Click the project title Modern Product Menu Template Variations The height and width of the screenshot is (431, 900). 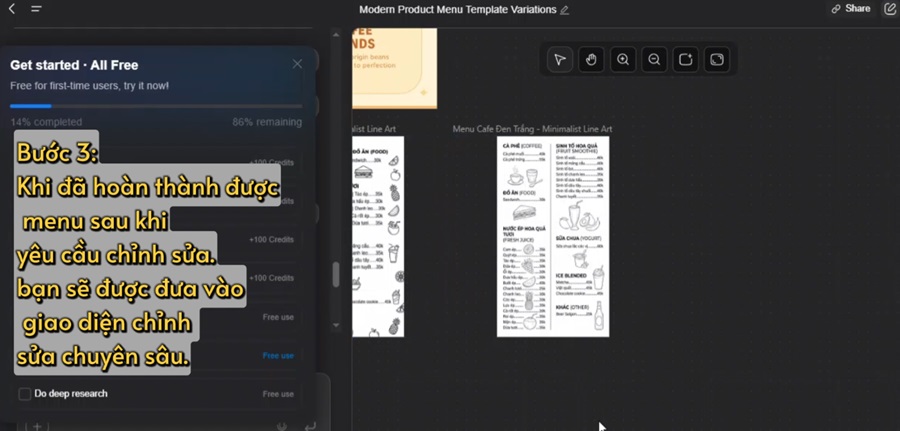pyautogui.click(x=457, y=10)
